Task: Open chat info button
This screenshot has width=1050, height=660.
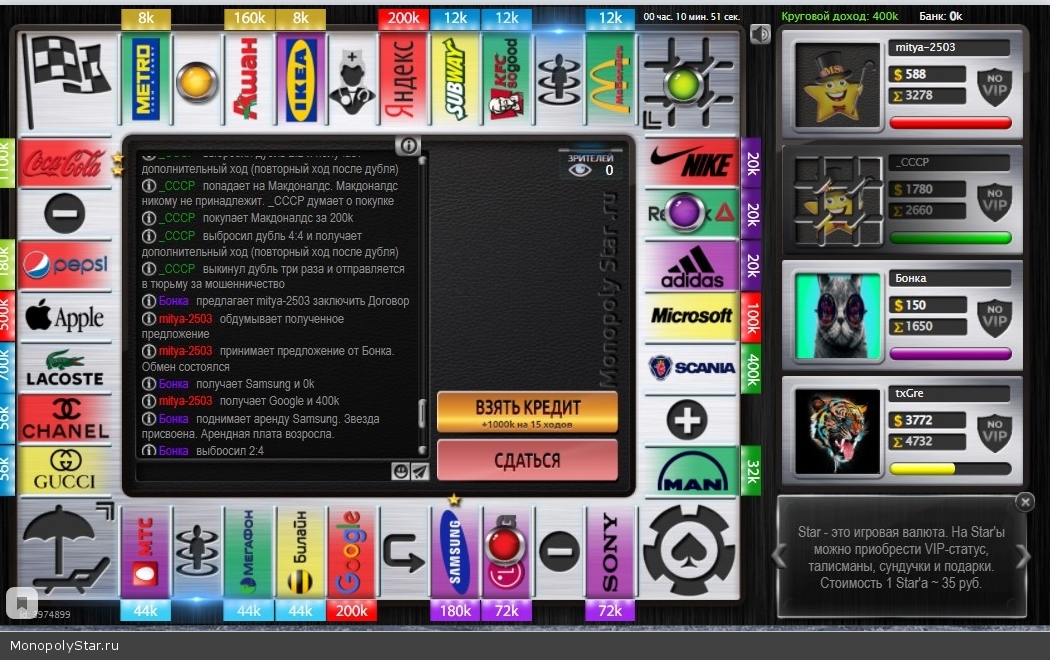Action: [408, 145]
